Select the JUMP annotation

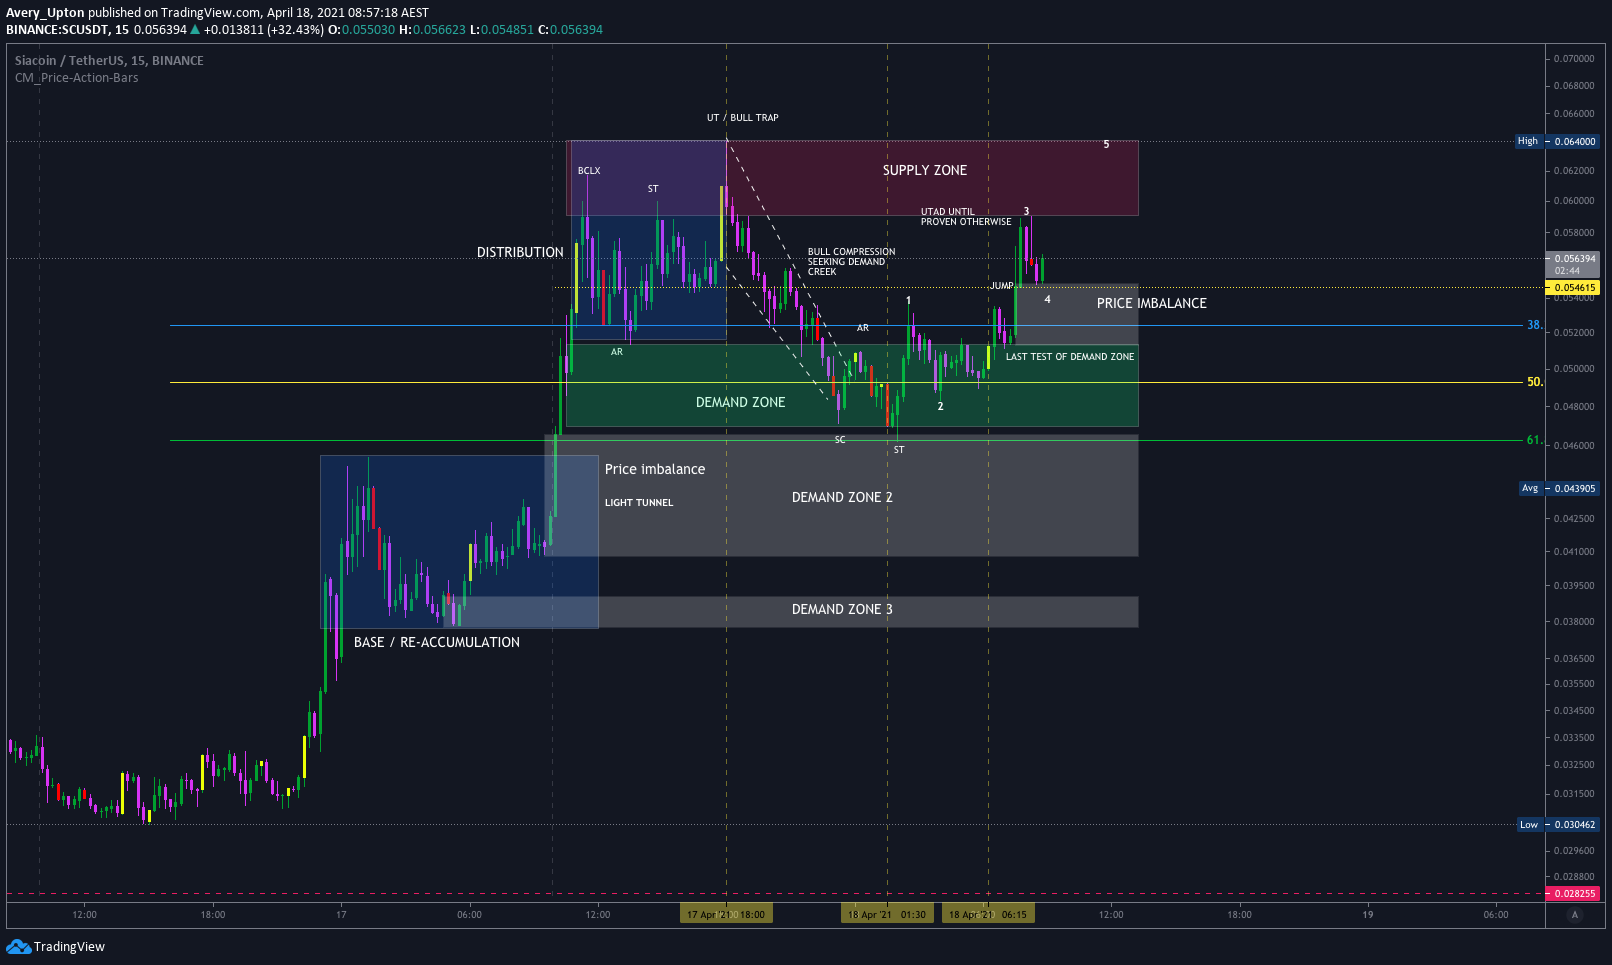[1002, 286]
